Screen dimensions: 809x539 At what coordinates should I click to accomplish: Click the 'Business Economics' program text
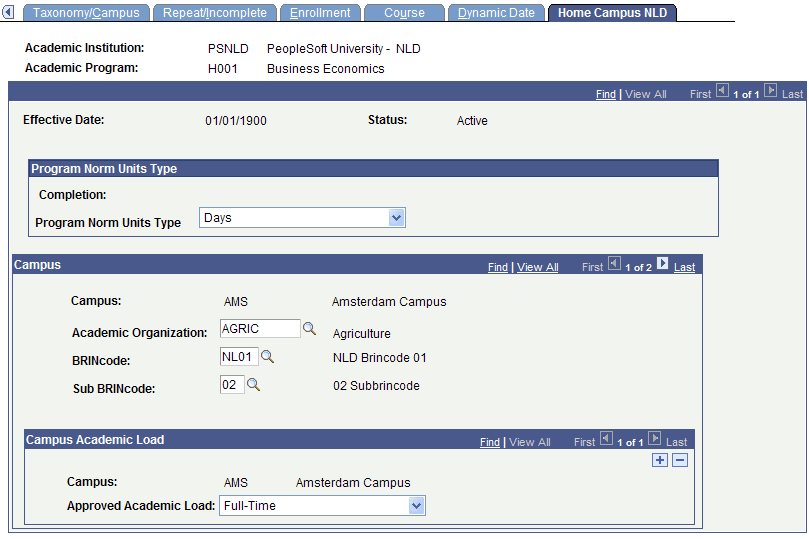click(326, 69)
